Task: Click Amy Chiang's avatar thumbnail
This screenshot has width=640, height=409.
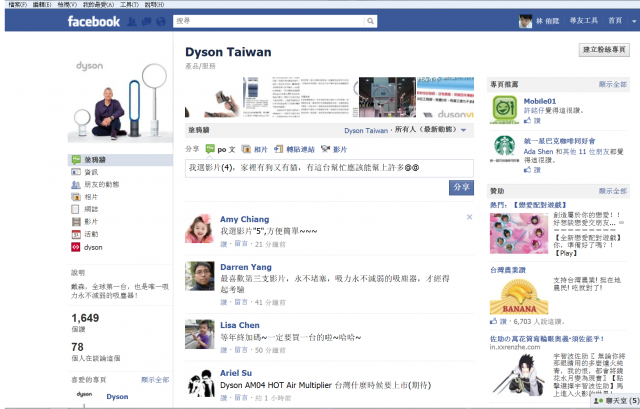Action: [x=200, y=228]
